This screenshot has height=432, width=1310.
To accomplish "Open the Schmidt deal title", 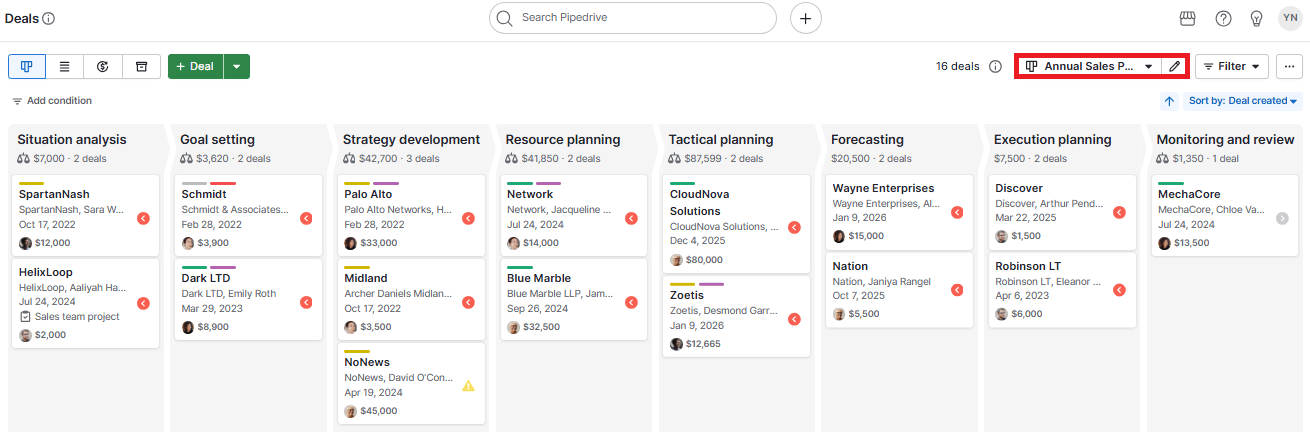I will 204,194.
